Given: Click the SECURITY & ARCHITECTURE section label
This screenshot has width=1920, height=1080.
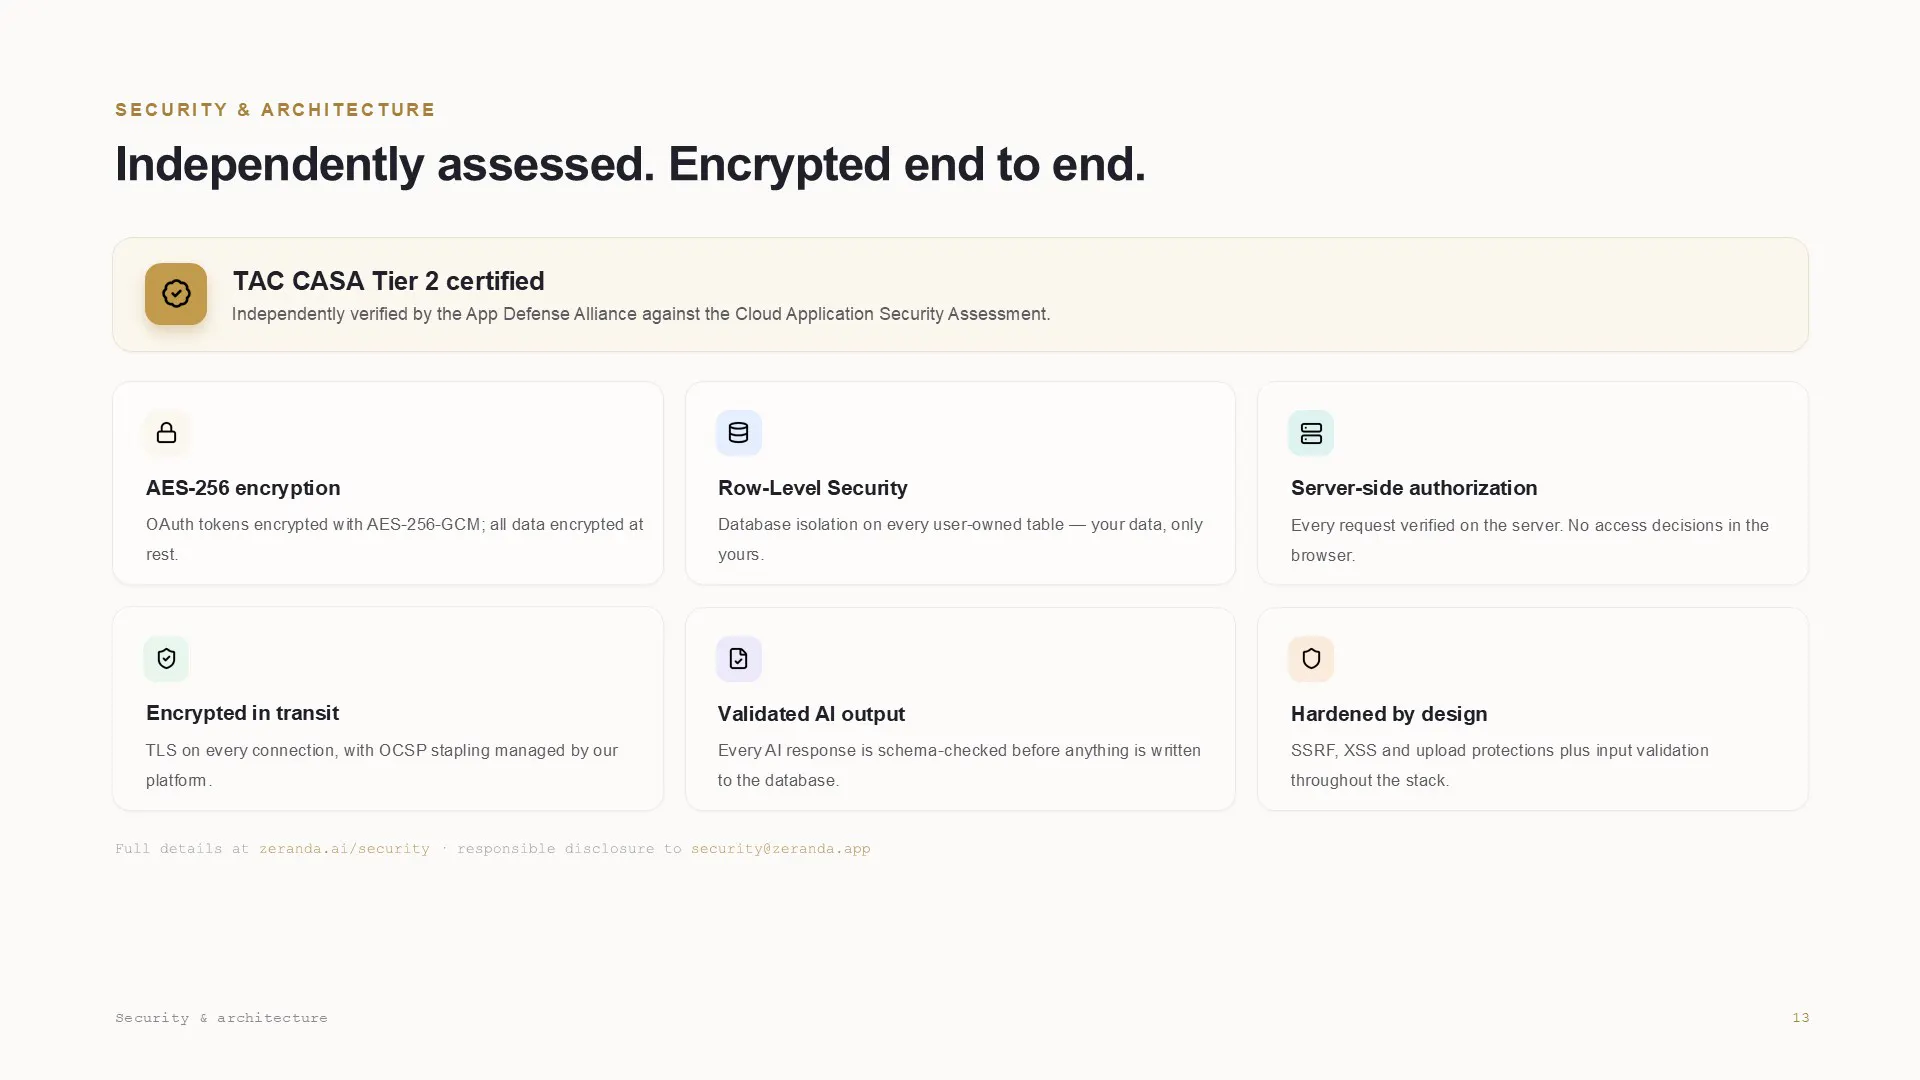Looking at the screenshot, I should (275, 109).
